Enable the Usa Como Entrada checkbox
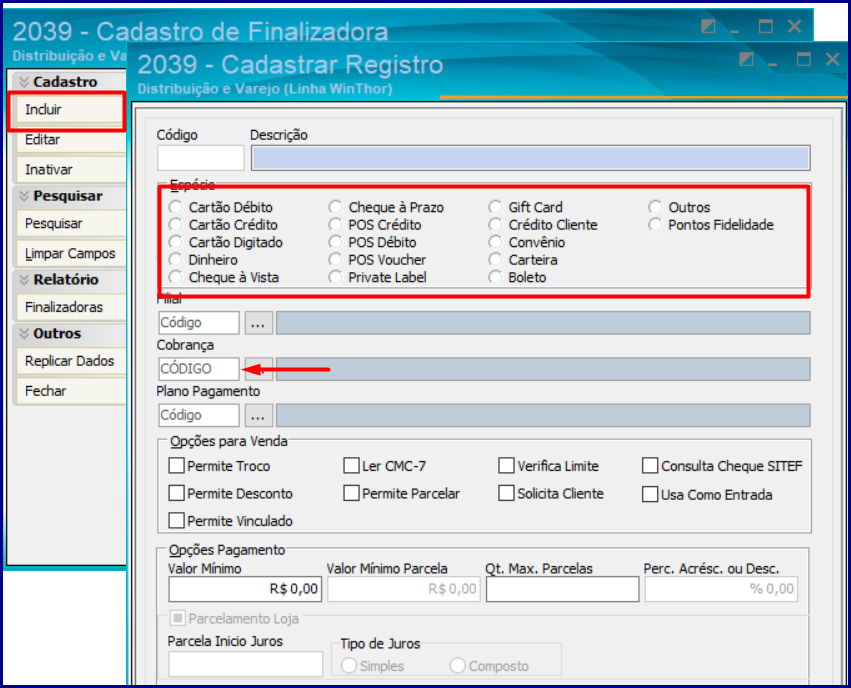Image resolution: width=851 pixels, height=688 pixels. click(x=650, y=494)
